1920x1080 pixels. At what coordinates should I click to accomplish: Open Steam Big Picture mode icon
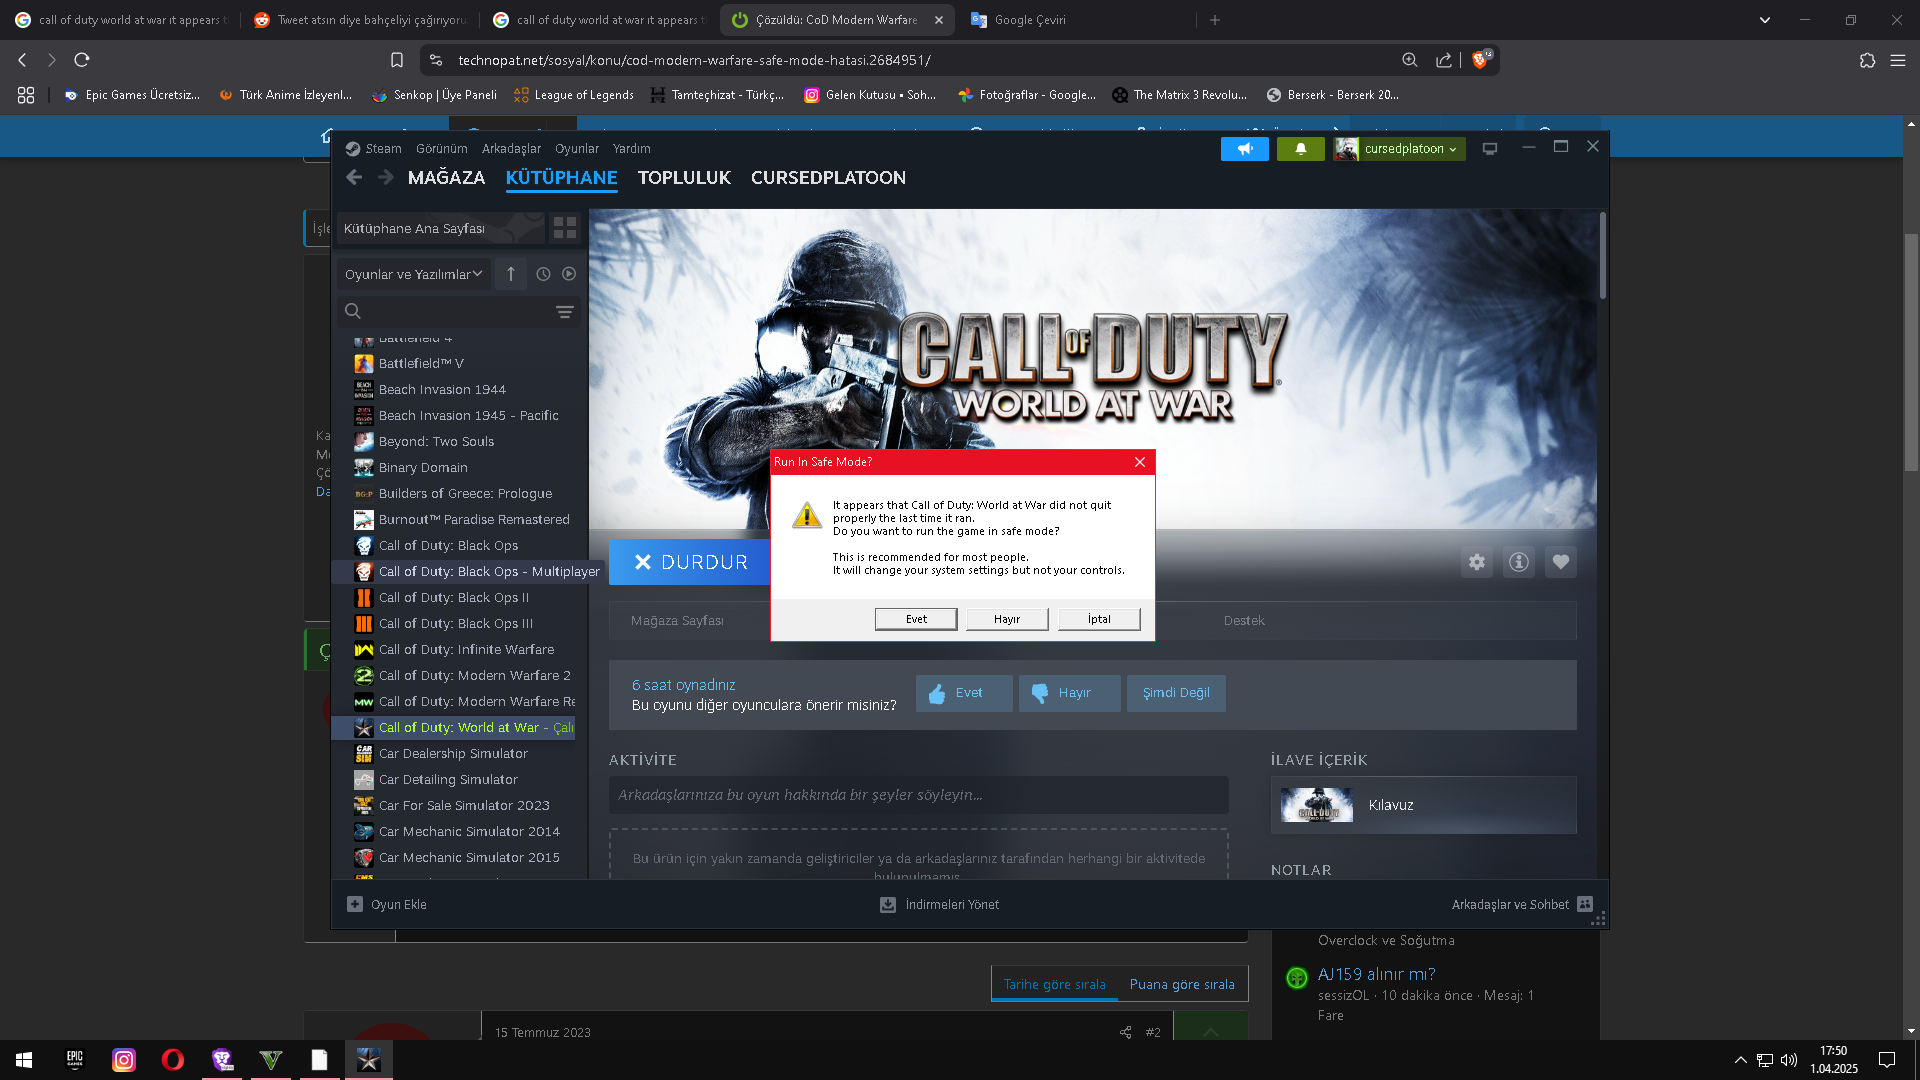1489,149
